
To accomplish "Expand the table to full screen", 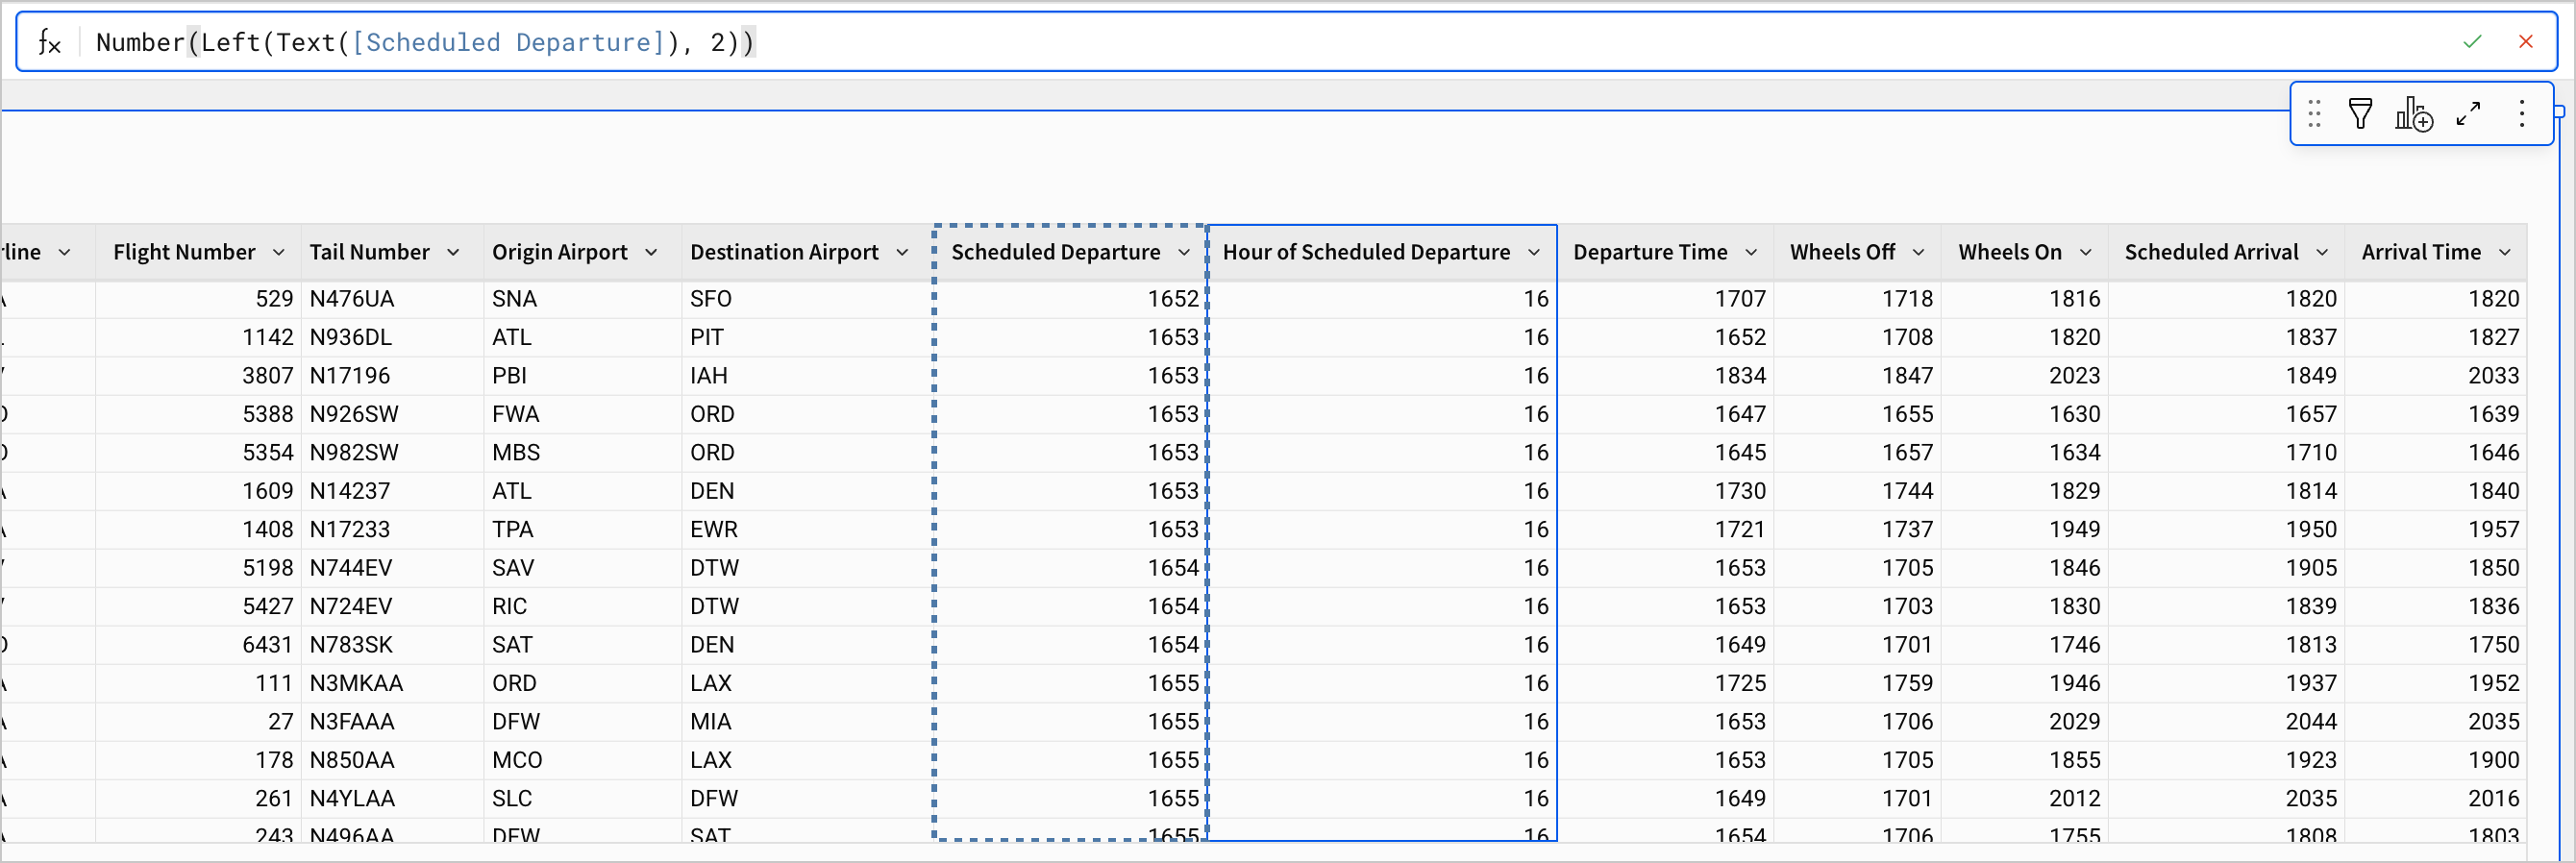I will click(2468, 114).
